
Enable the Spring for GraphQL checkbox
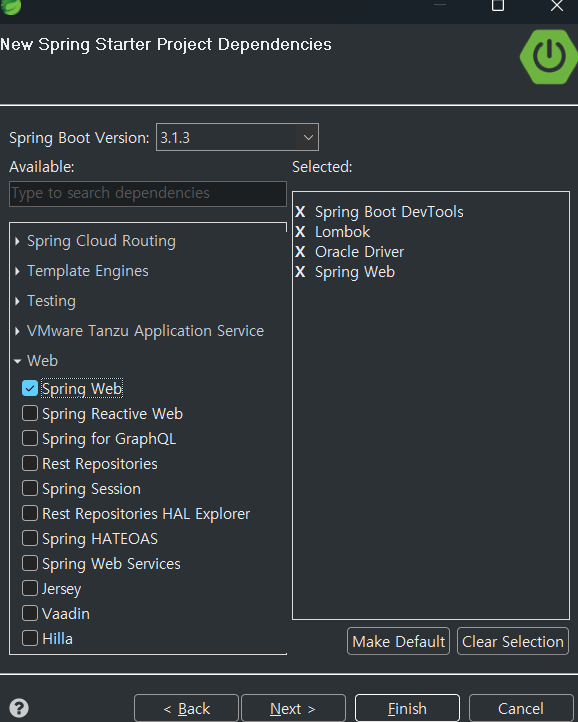click(30, 438)
